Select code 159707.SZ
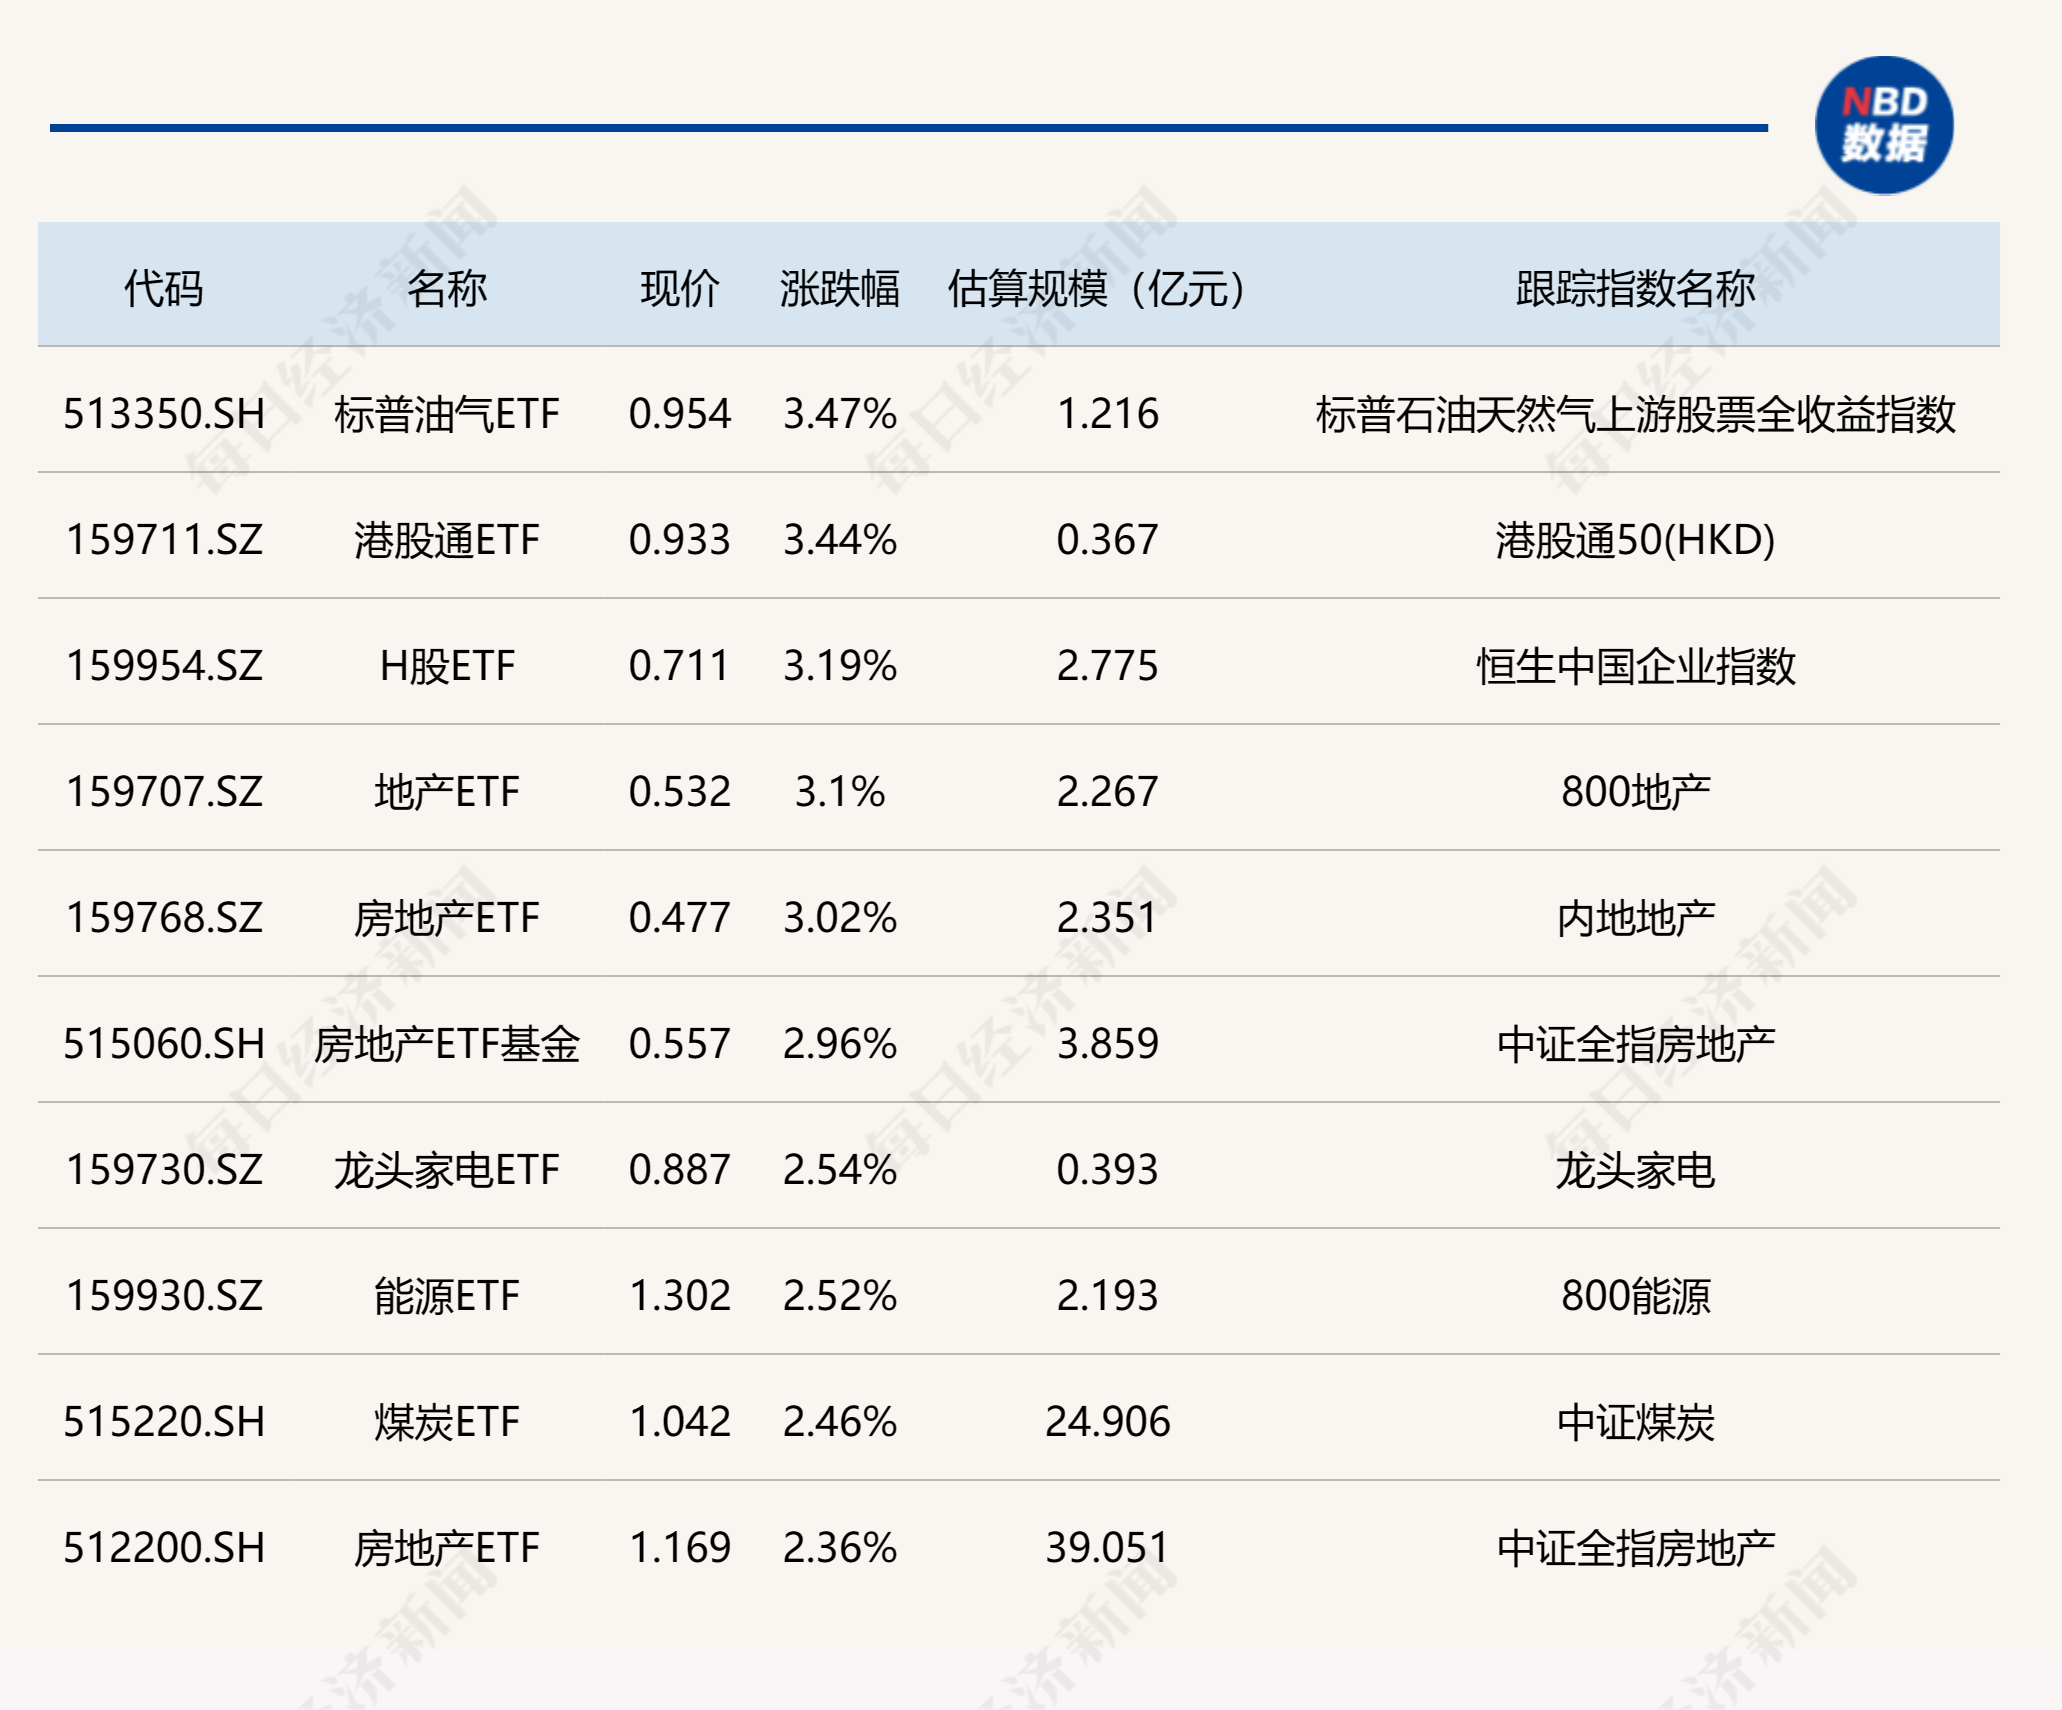 coord(164,792)
